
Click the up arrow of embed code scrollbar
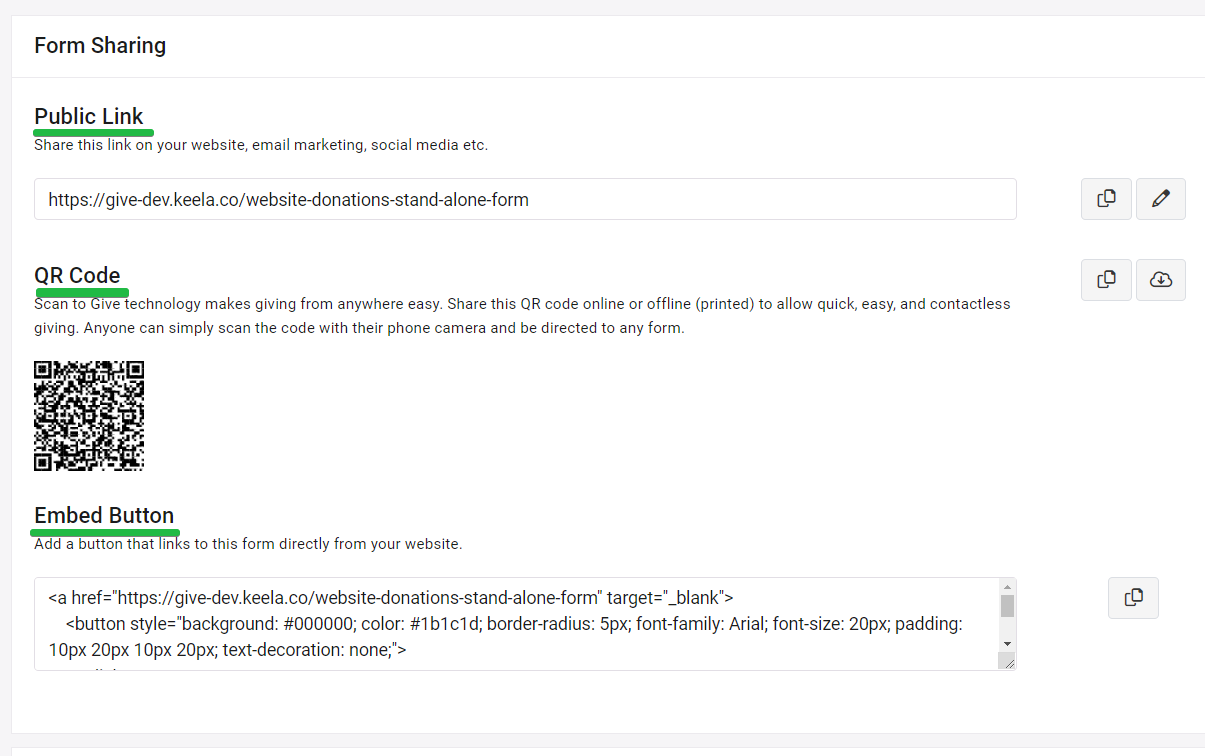pyautogui.click(x=1007, y=585)
